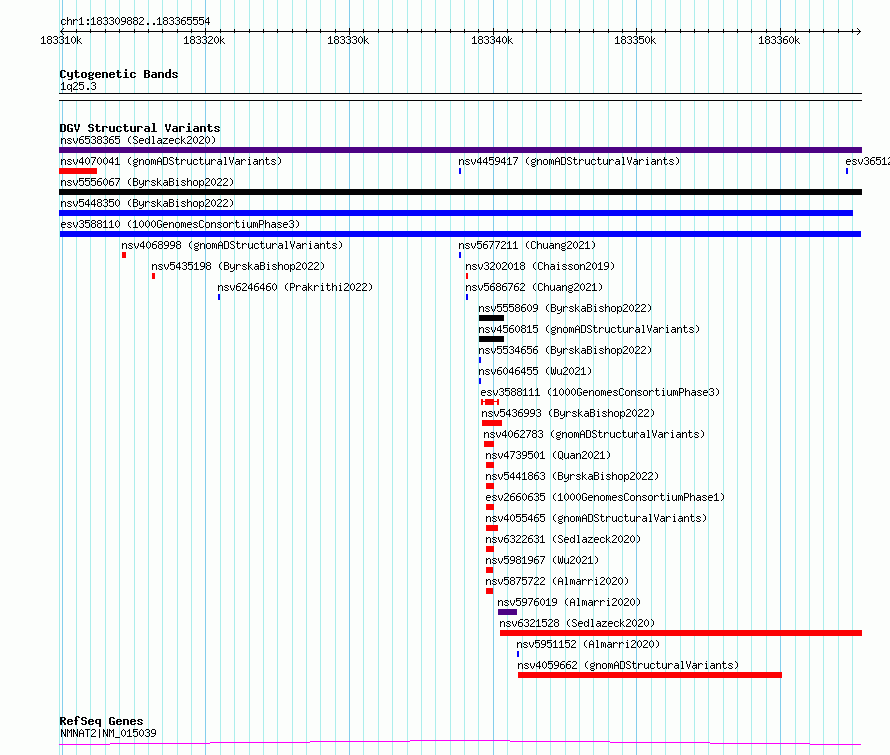Click the 183320k ruler position
The image size is (890, 755).
coord(204,40)
